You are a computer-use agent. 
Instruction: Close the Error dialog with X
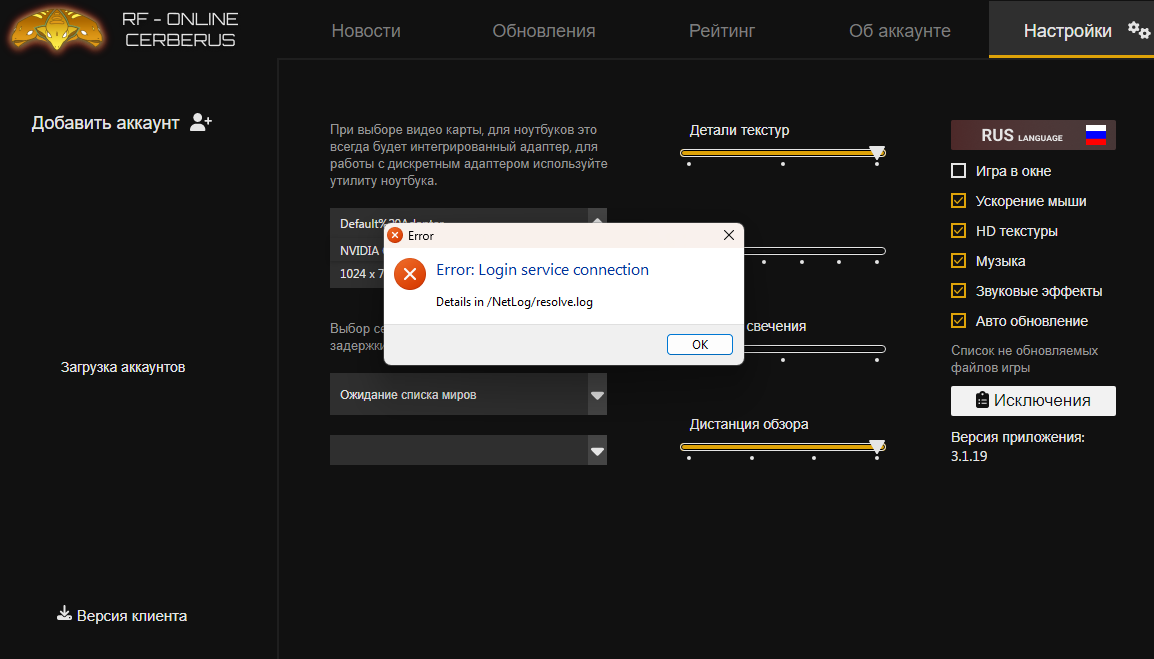(x=729, y=235)
